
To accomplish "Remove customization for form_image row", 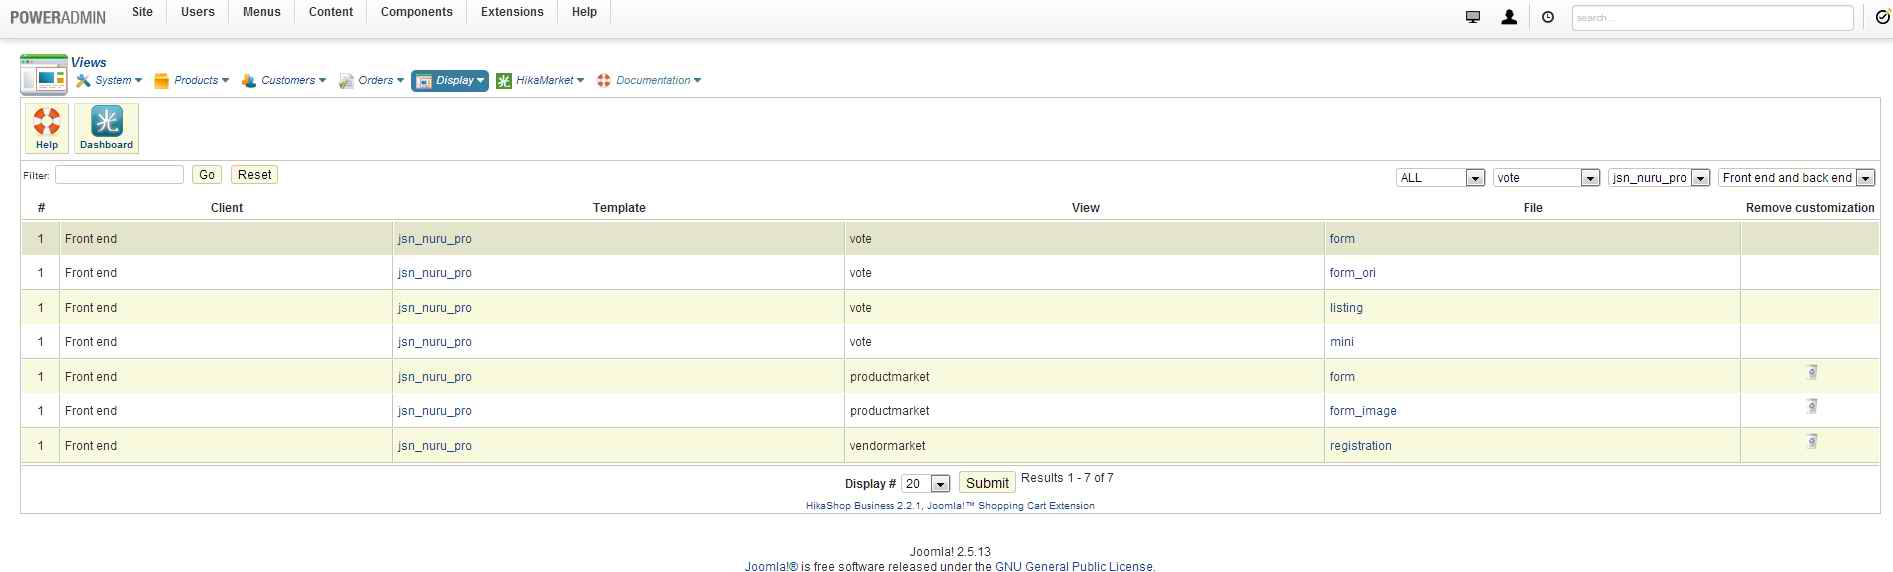I will click(x=1811, y=406).
